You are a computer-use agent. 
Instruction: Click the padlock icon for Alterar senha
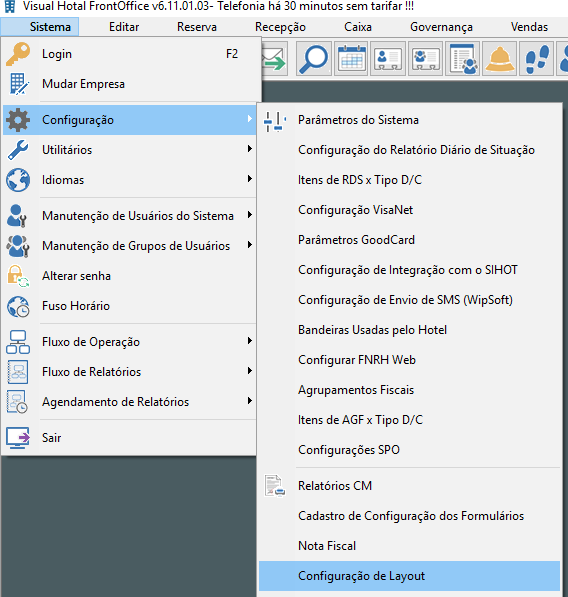click(x=18, y=276)
